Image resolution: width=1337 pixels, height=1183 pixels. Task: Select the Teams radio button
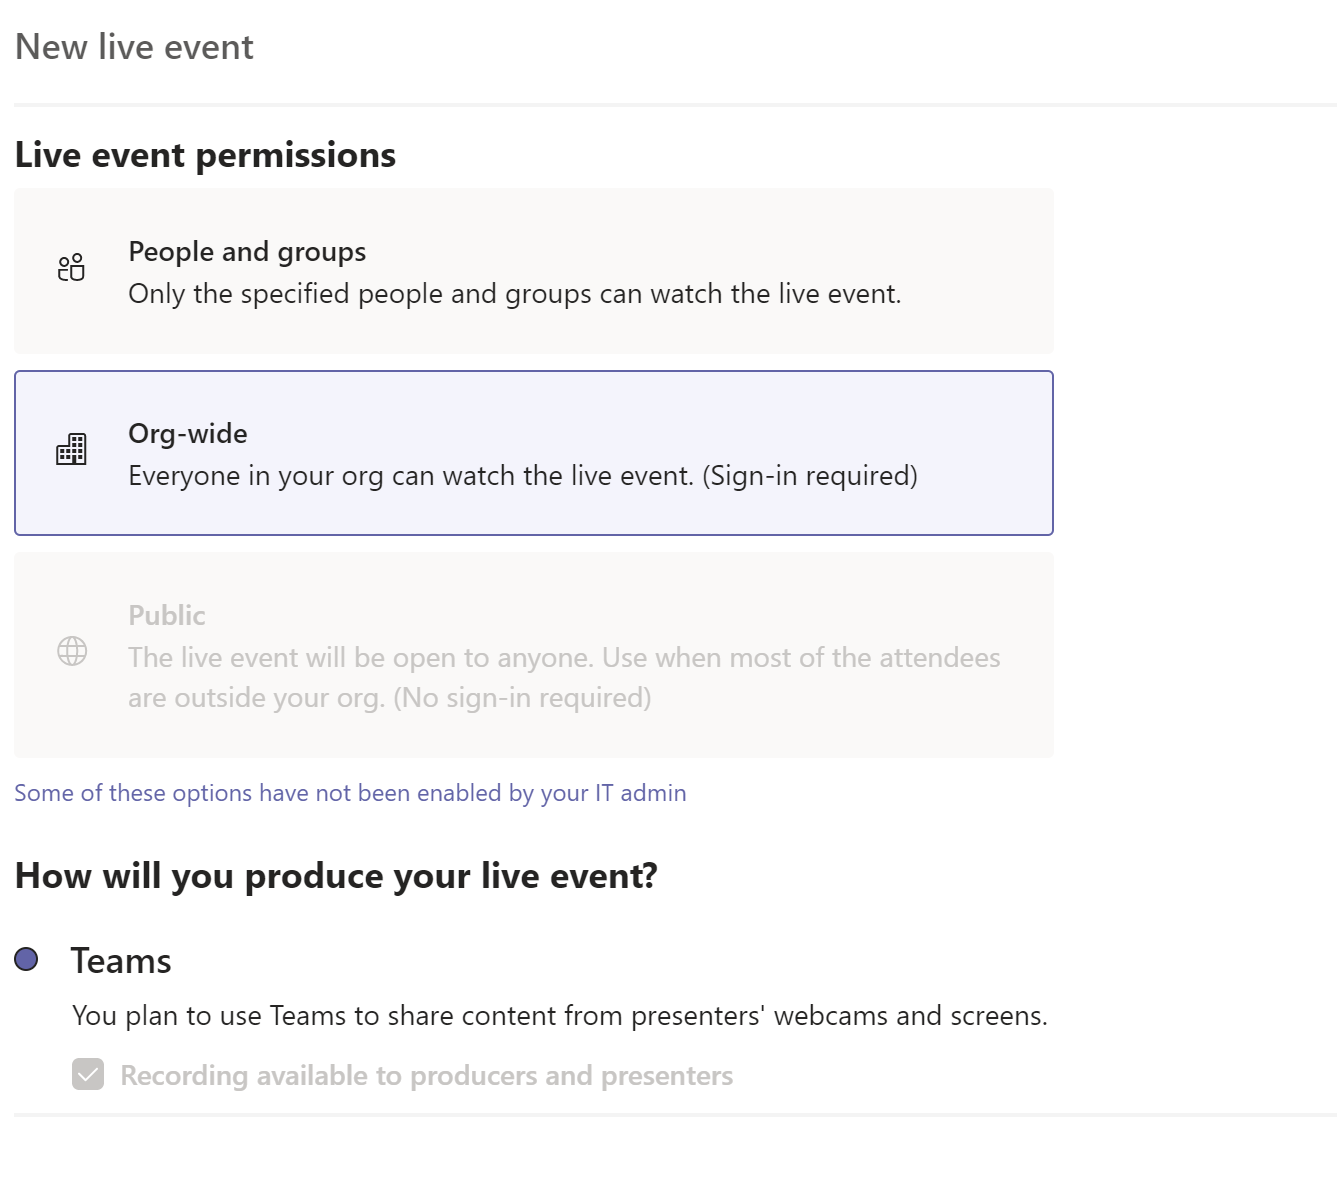click(x=27, y=960)
